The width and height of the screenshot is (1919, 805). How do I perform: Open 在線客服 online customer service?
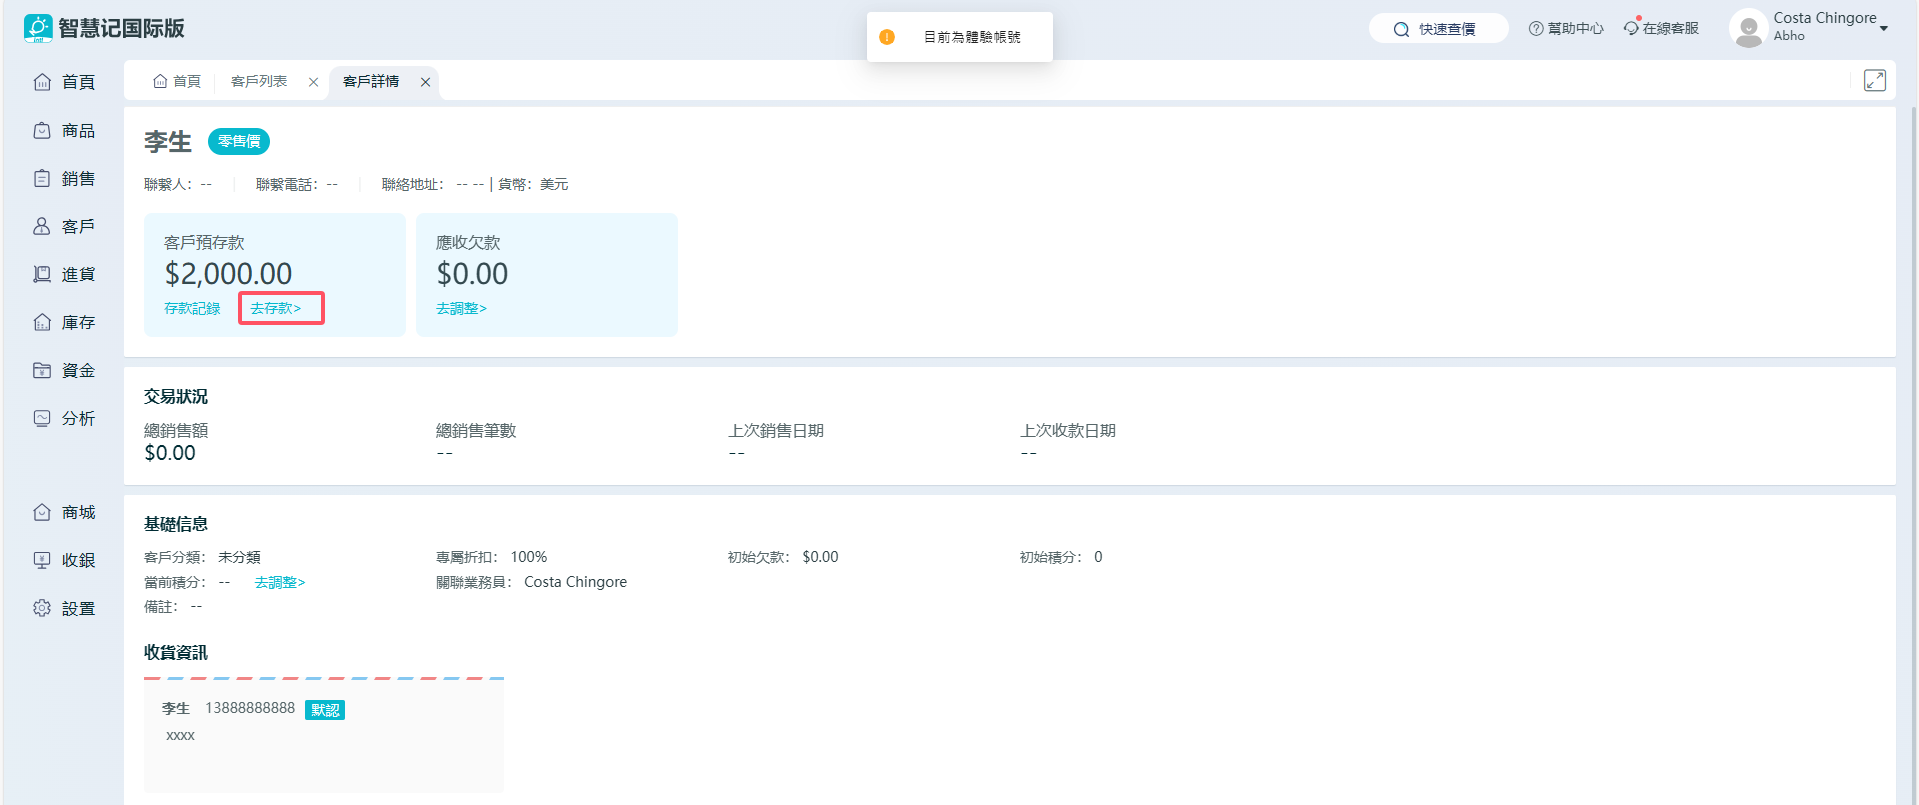point(1661,29)
